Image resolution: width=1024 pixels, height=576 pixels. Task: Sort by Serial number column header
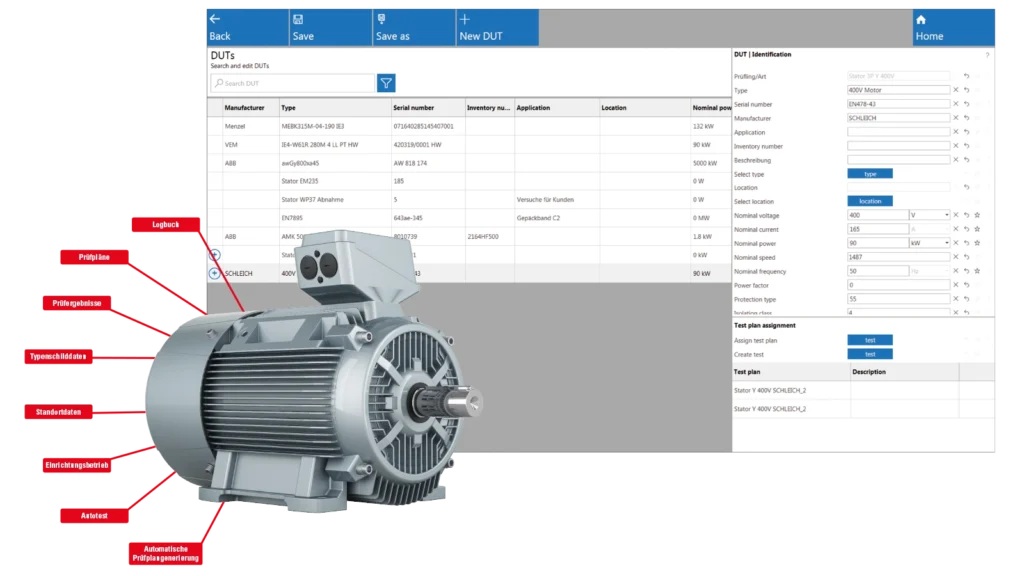428,108
